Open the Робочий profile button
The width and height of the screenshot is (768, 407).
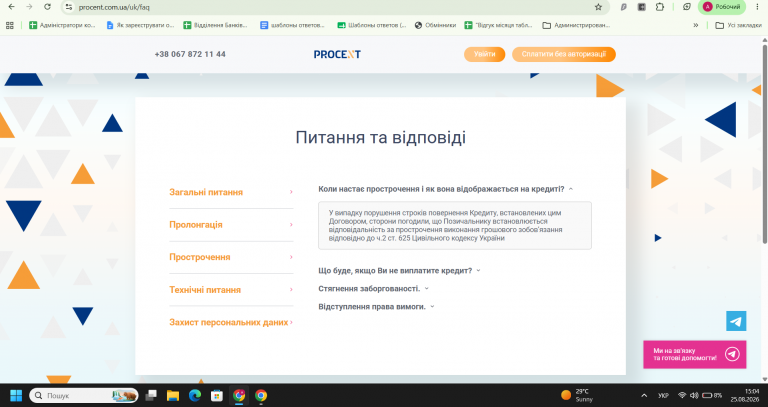[722, 7]
